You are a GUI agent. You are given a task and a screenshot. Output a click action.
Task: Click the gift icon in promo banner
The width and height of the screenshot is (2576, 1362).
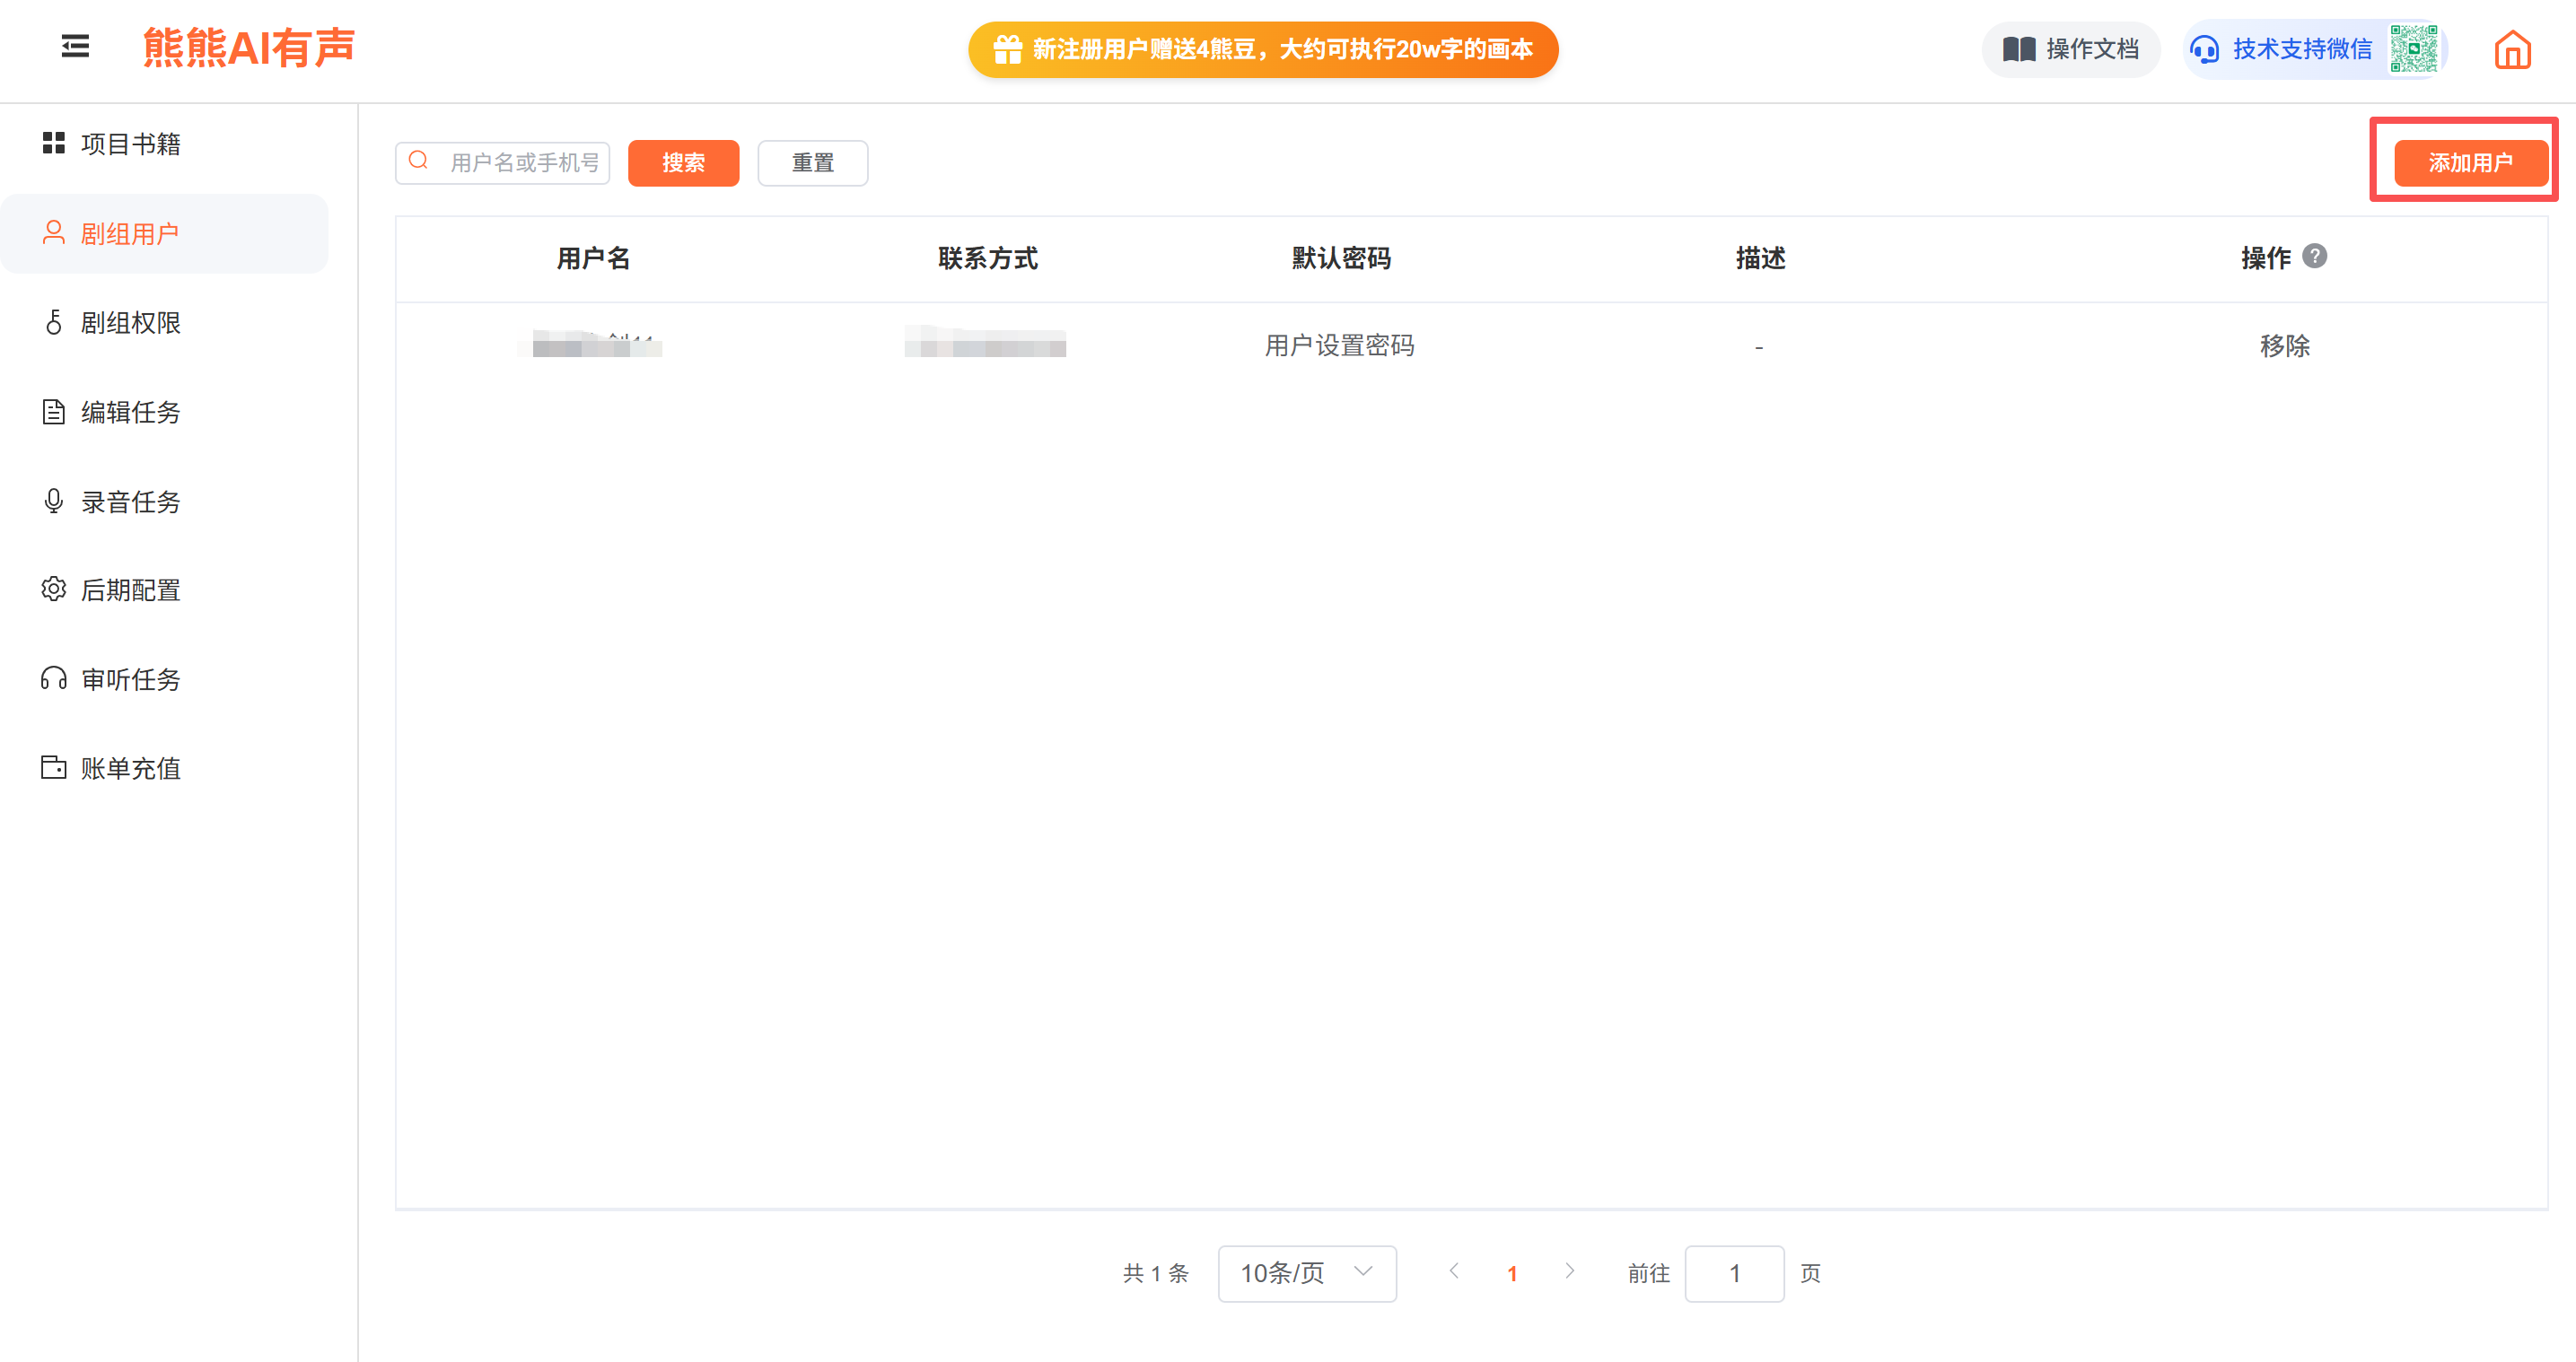coord(1006,49)
